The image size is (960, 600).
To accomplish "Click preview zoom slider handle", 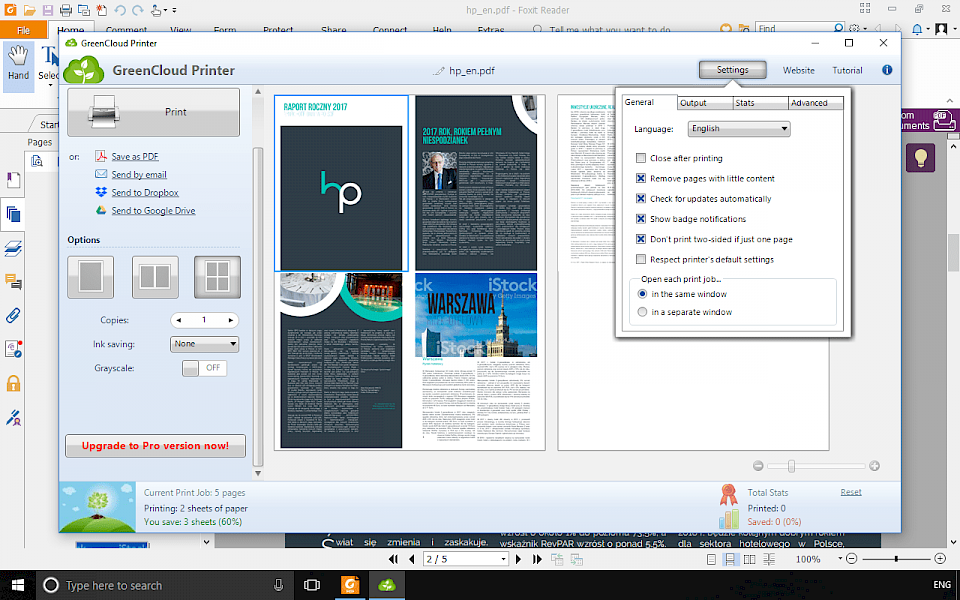I will click(x=791, y=466).
